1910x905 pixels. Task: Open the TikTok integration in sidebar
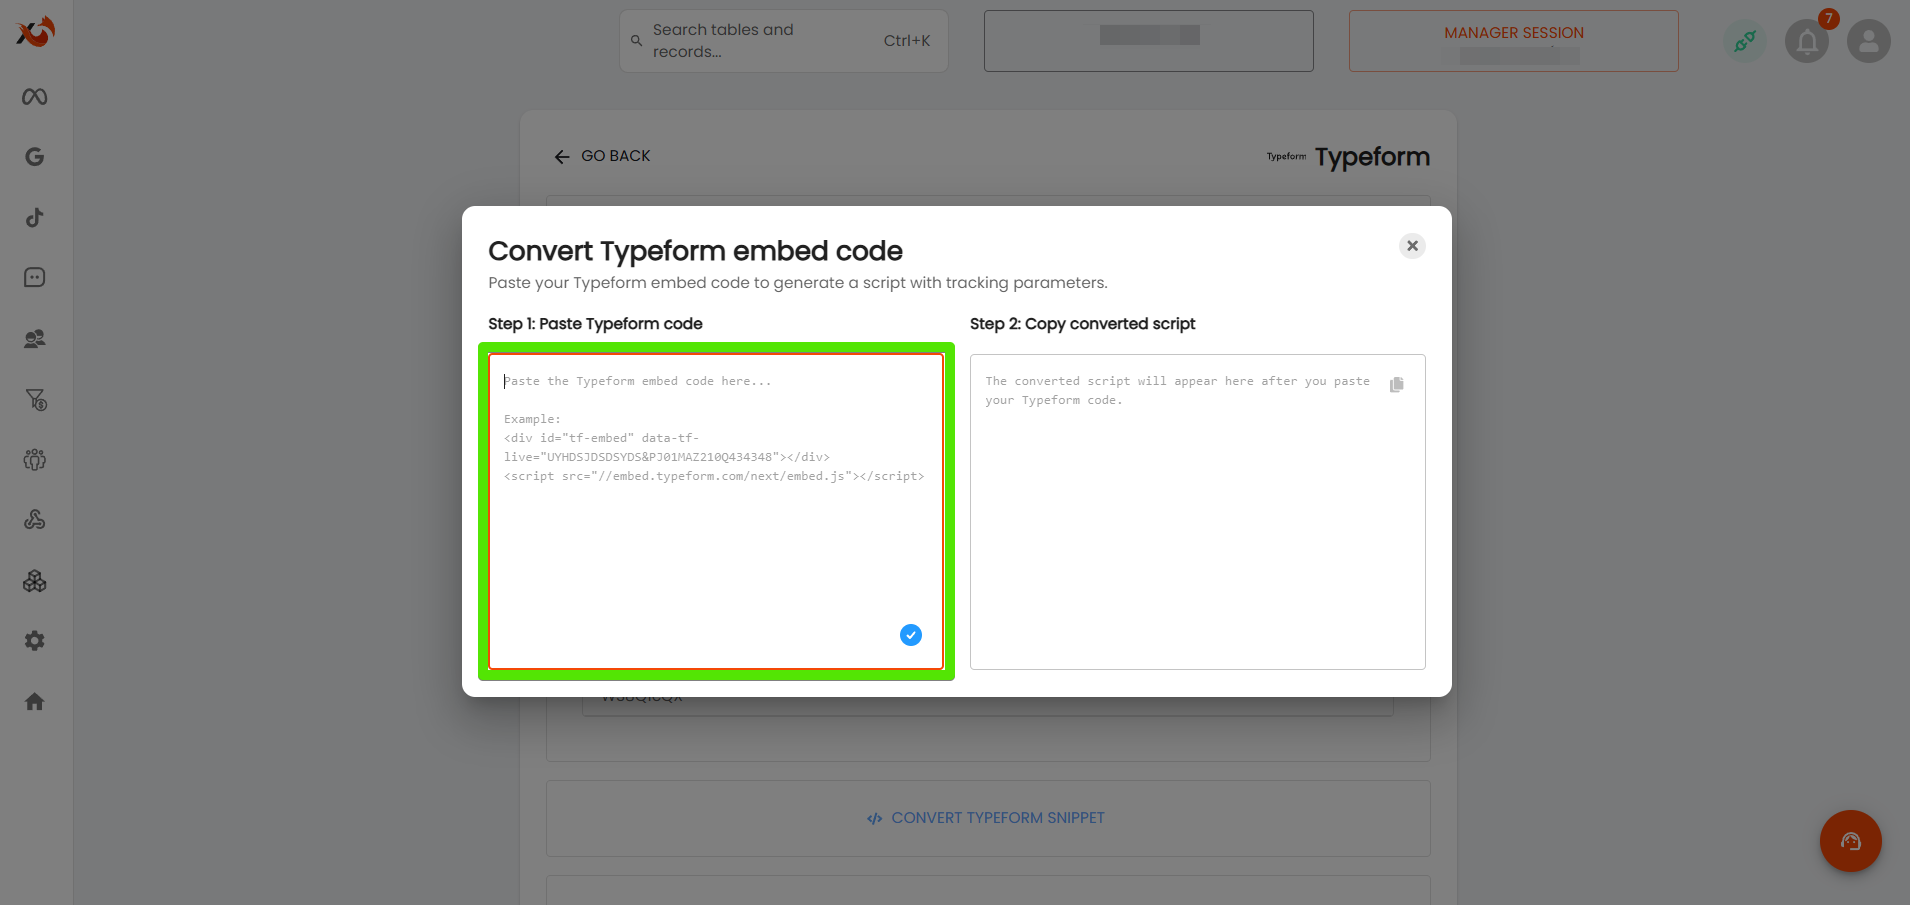(x=35, y=218)
